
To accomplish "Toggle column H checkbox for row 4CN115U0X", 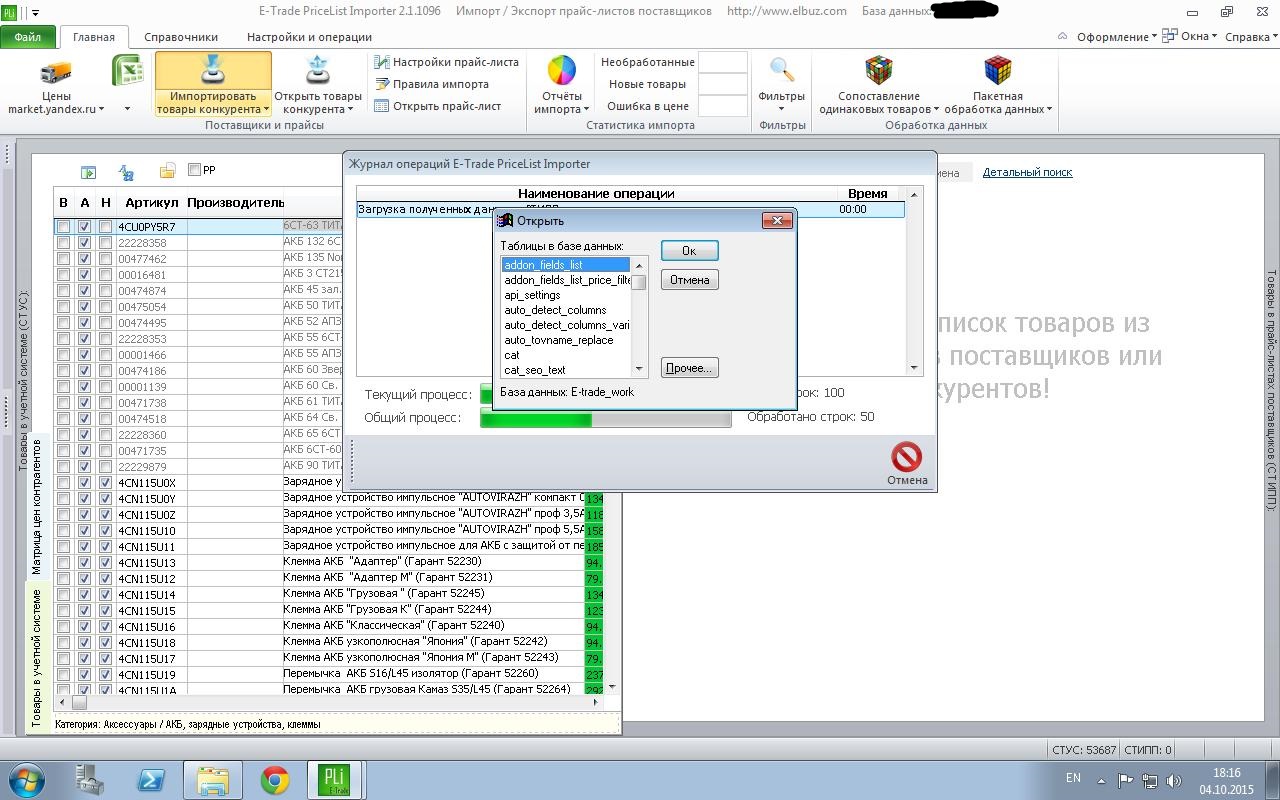I will click(x=106, y=483).
